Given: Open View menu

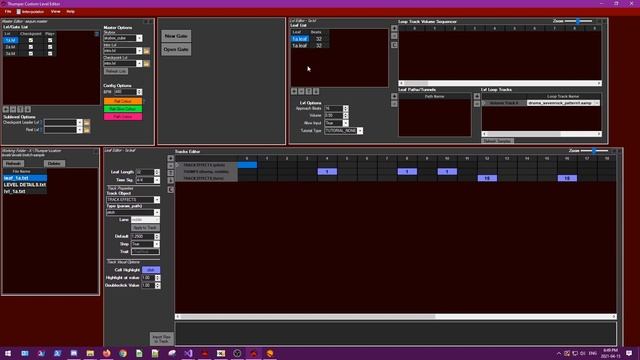Looking at the screenshot, I should pyautogui.click(x=56, y=11).
